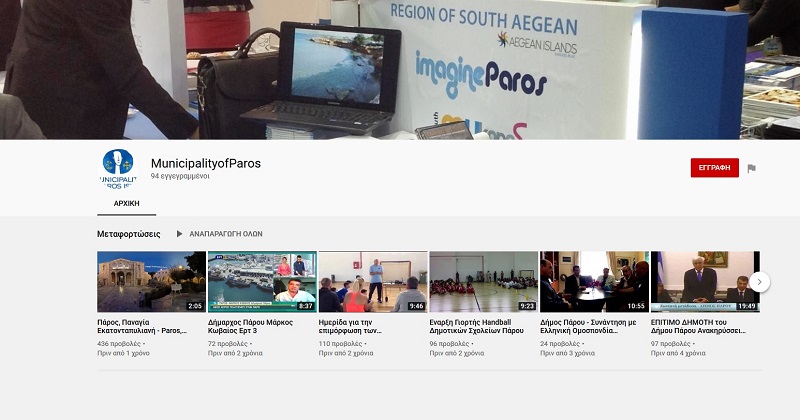Click title 'Πάρος, Παναγία Εκατονταπυλιανή'
This screenshot has height=420, width=800.
[142, 326]
